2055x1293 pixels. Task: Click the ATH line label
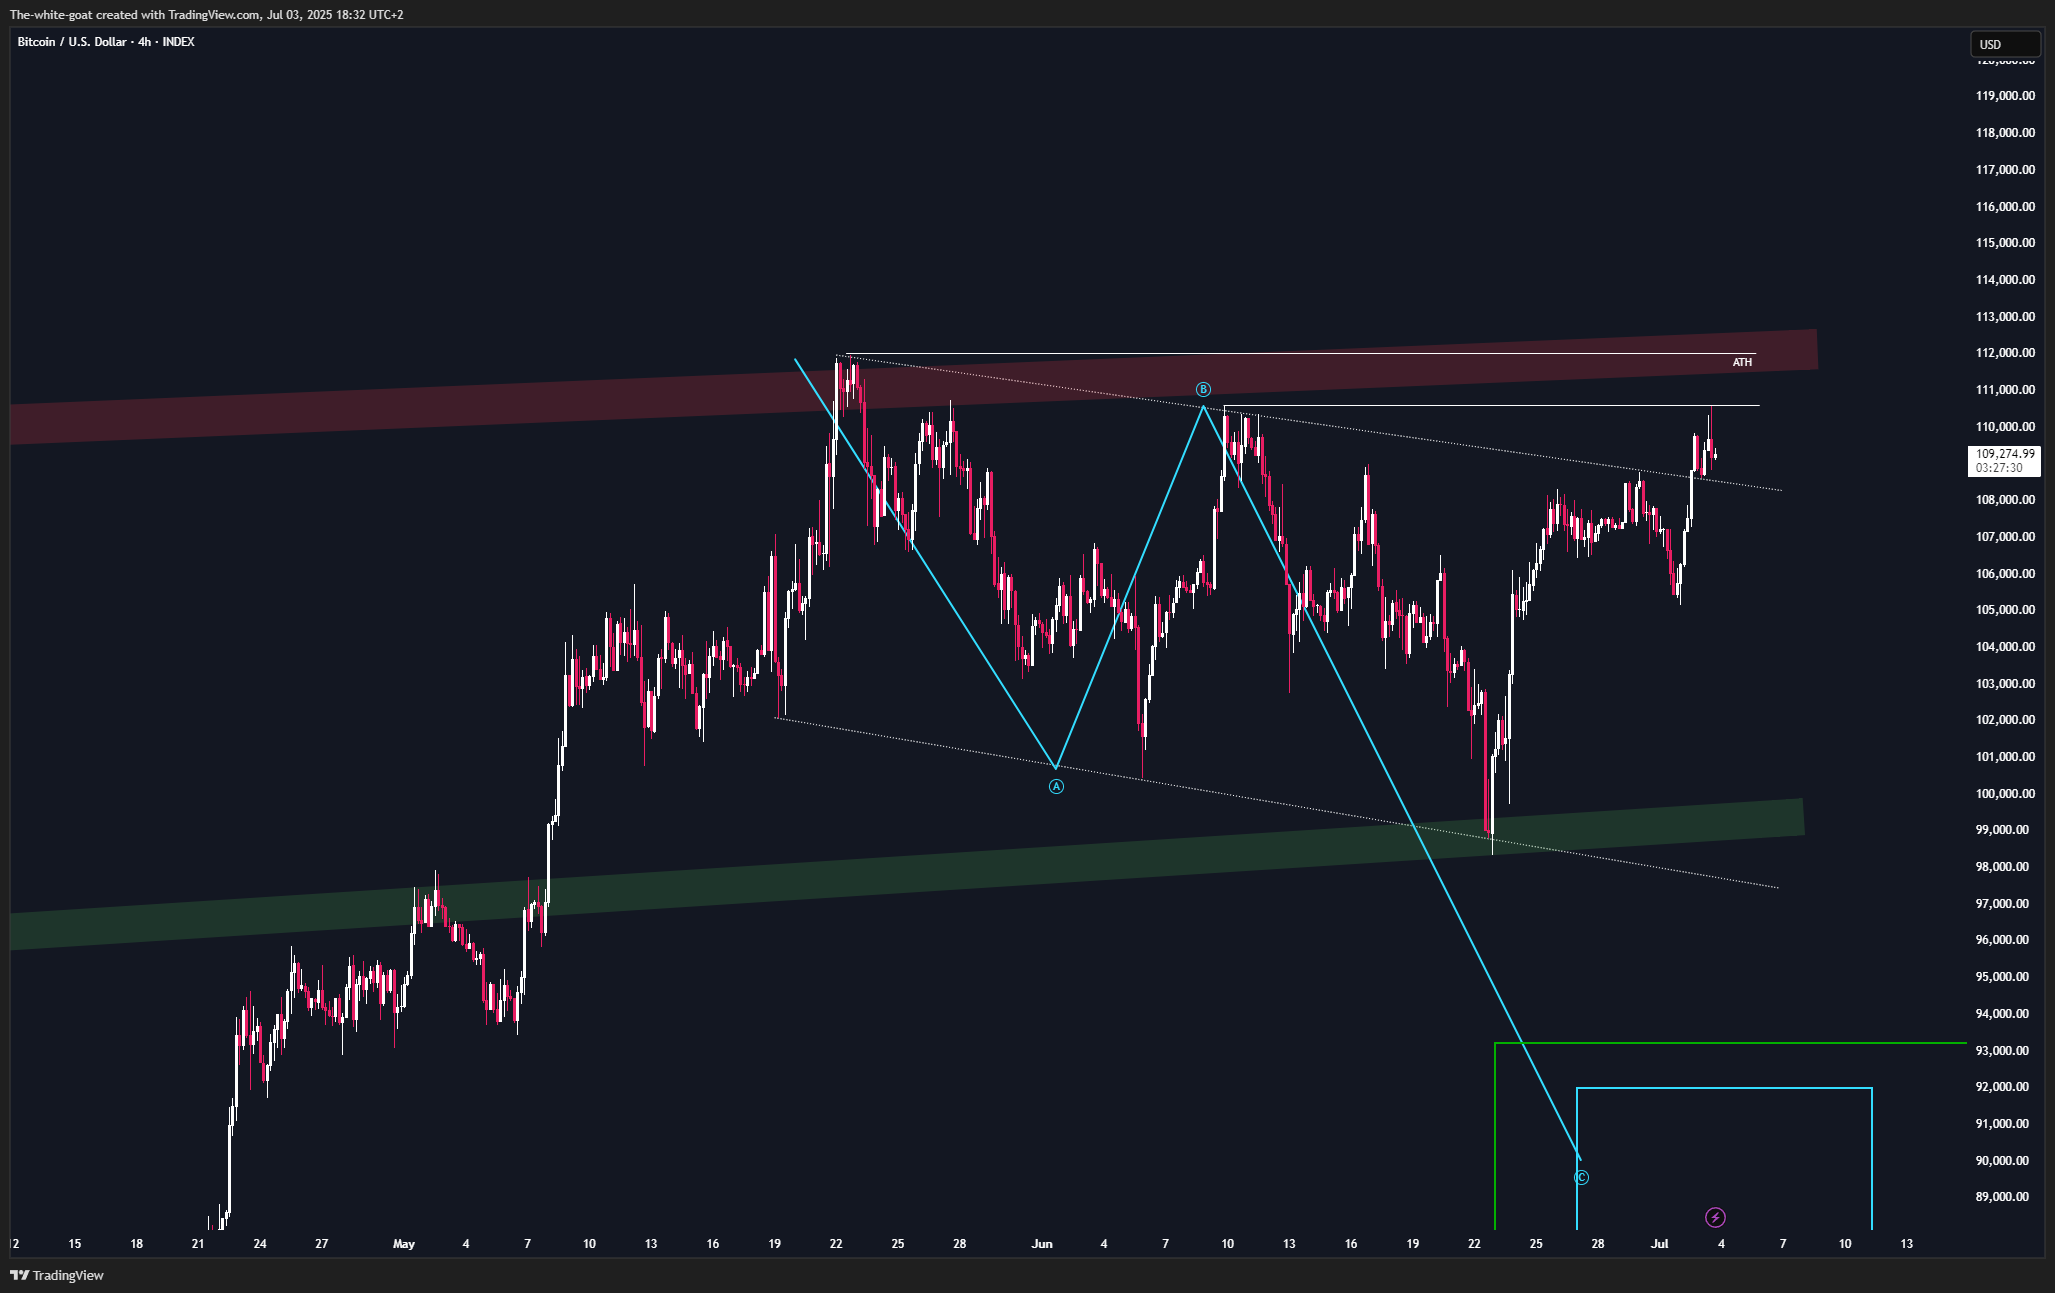[x=1742, y=362]
